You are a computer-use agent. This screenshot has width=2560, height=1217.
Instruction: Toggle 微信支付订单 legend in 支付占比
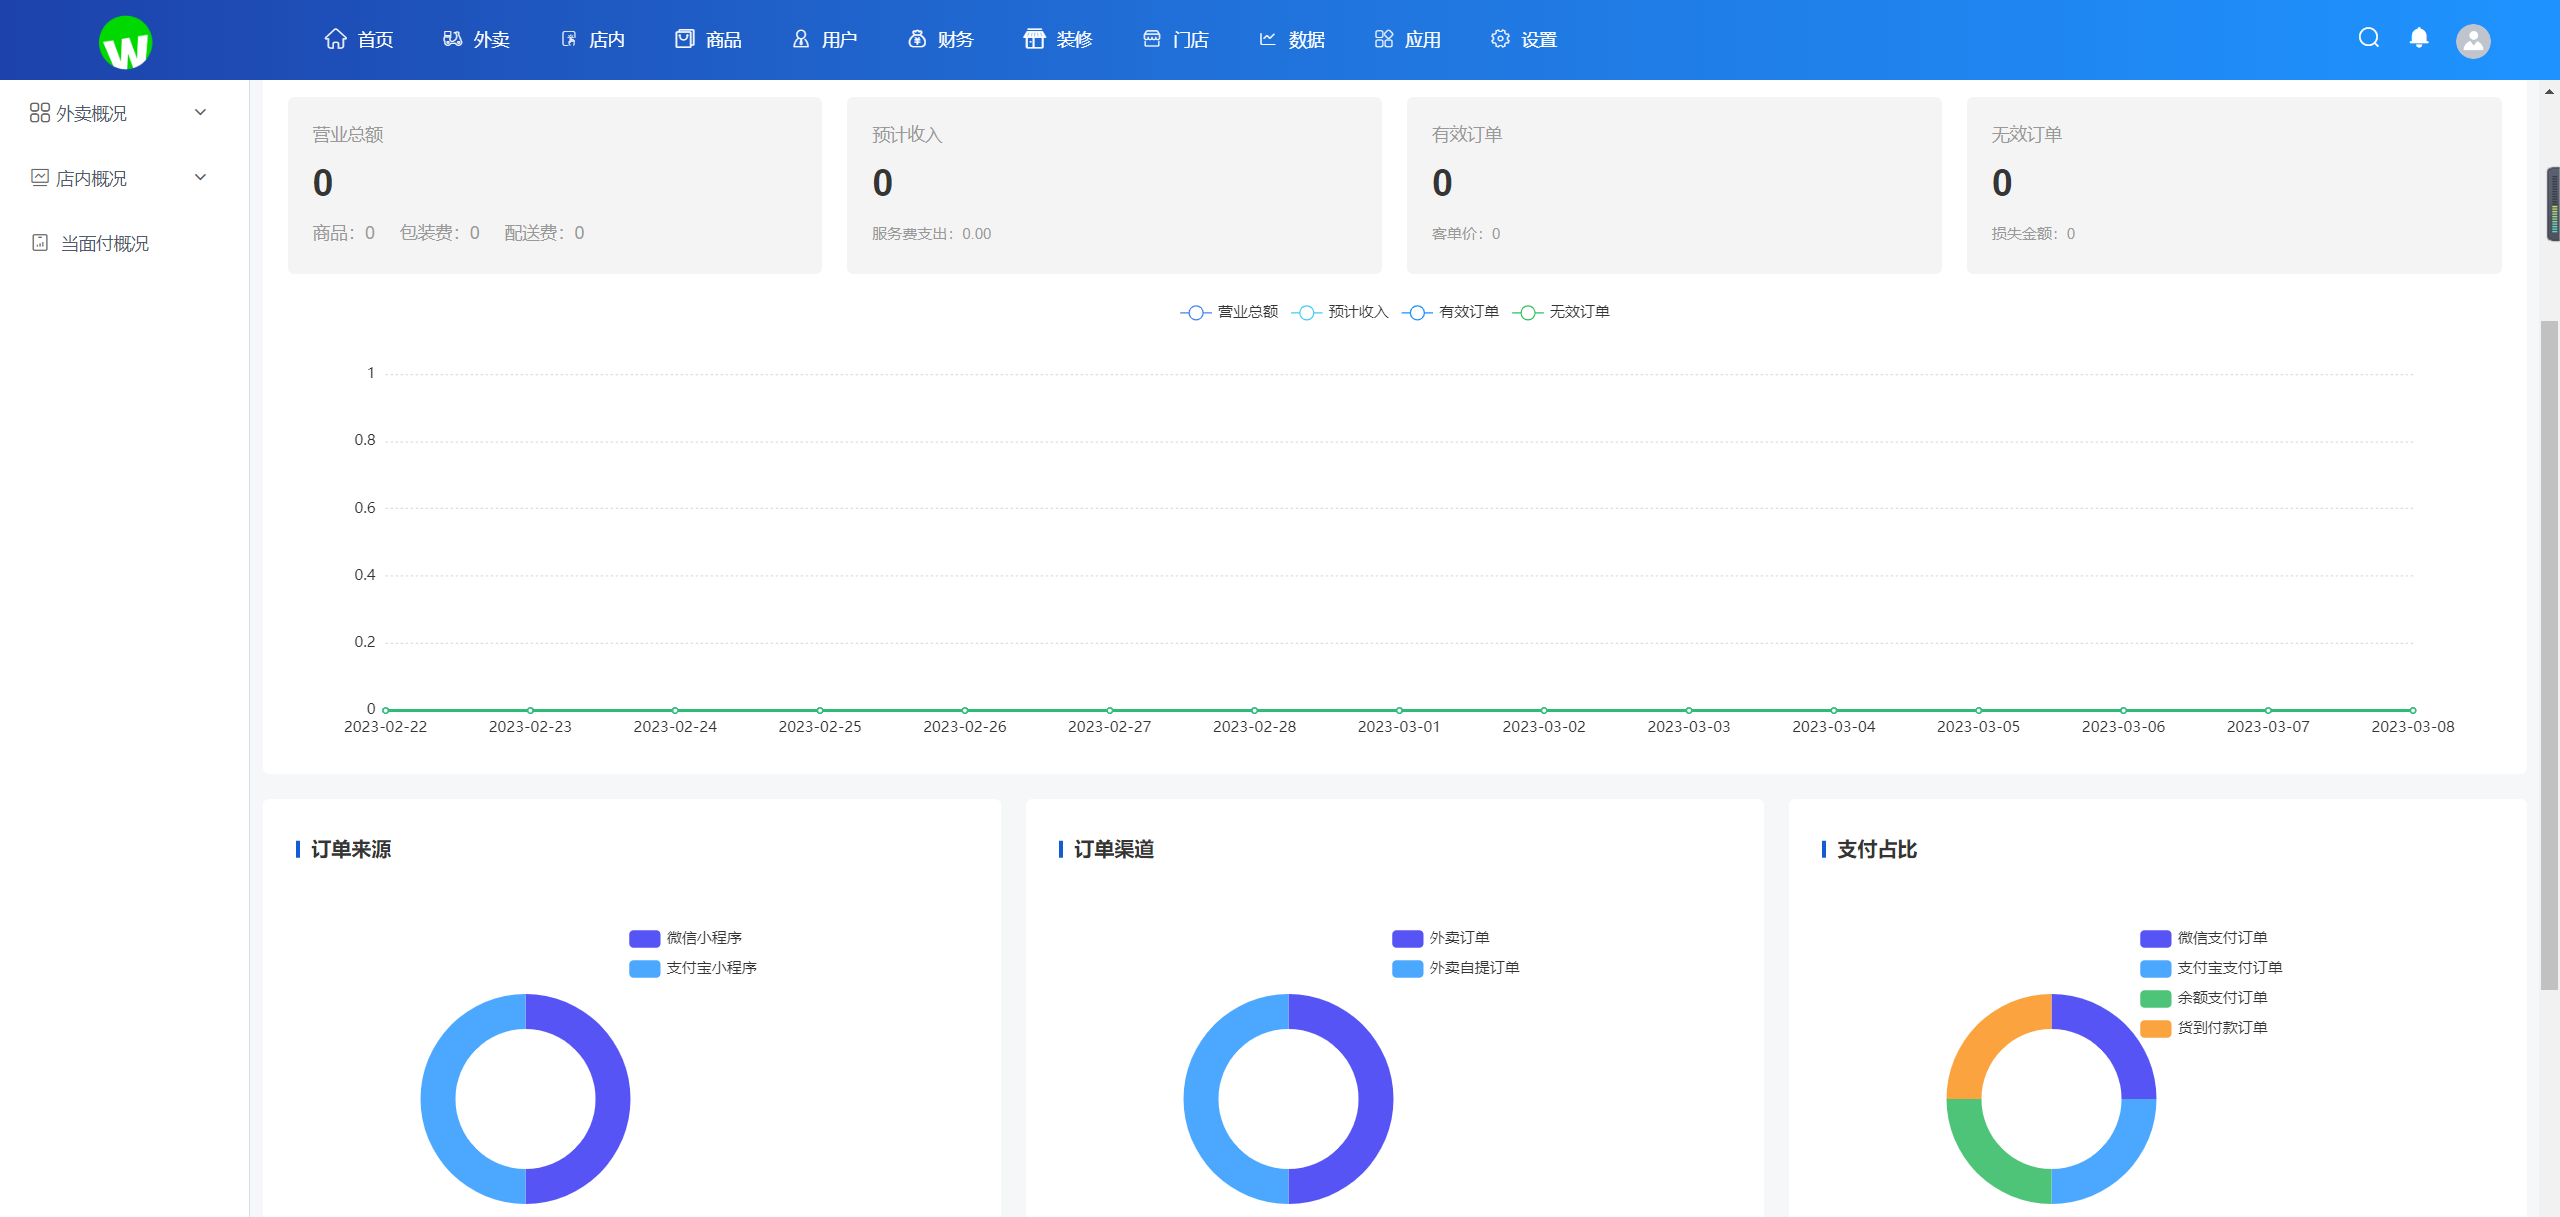(2204, 938)
